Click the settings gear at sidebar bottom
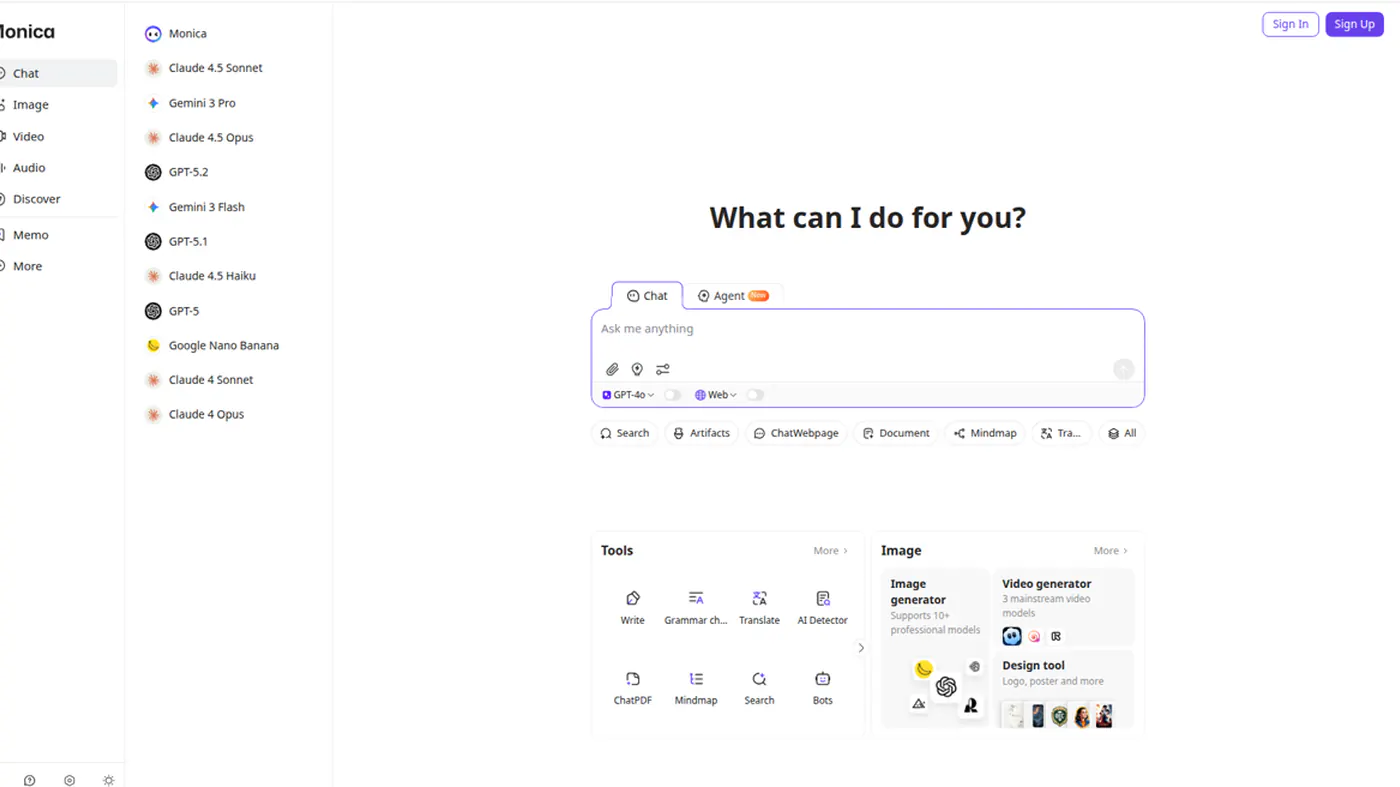1400x787 pixels. coord(69,780)
